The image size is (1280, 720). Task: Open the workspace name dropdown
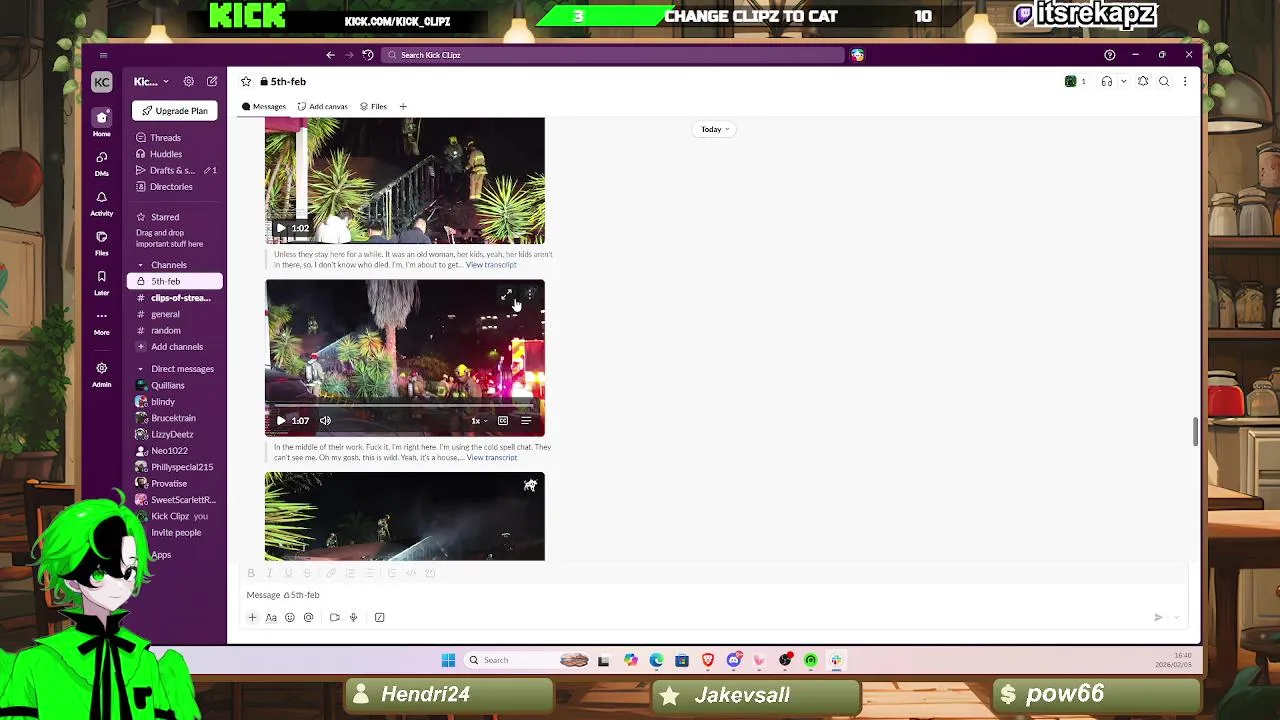click(x=151, y=82)
